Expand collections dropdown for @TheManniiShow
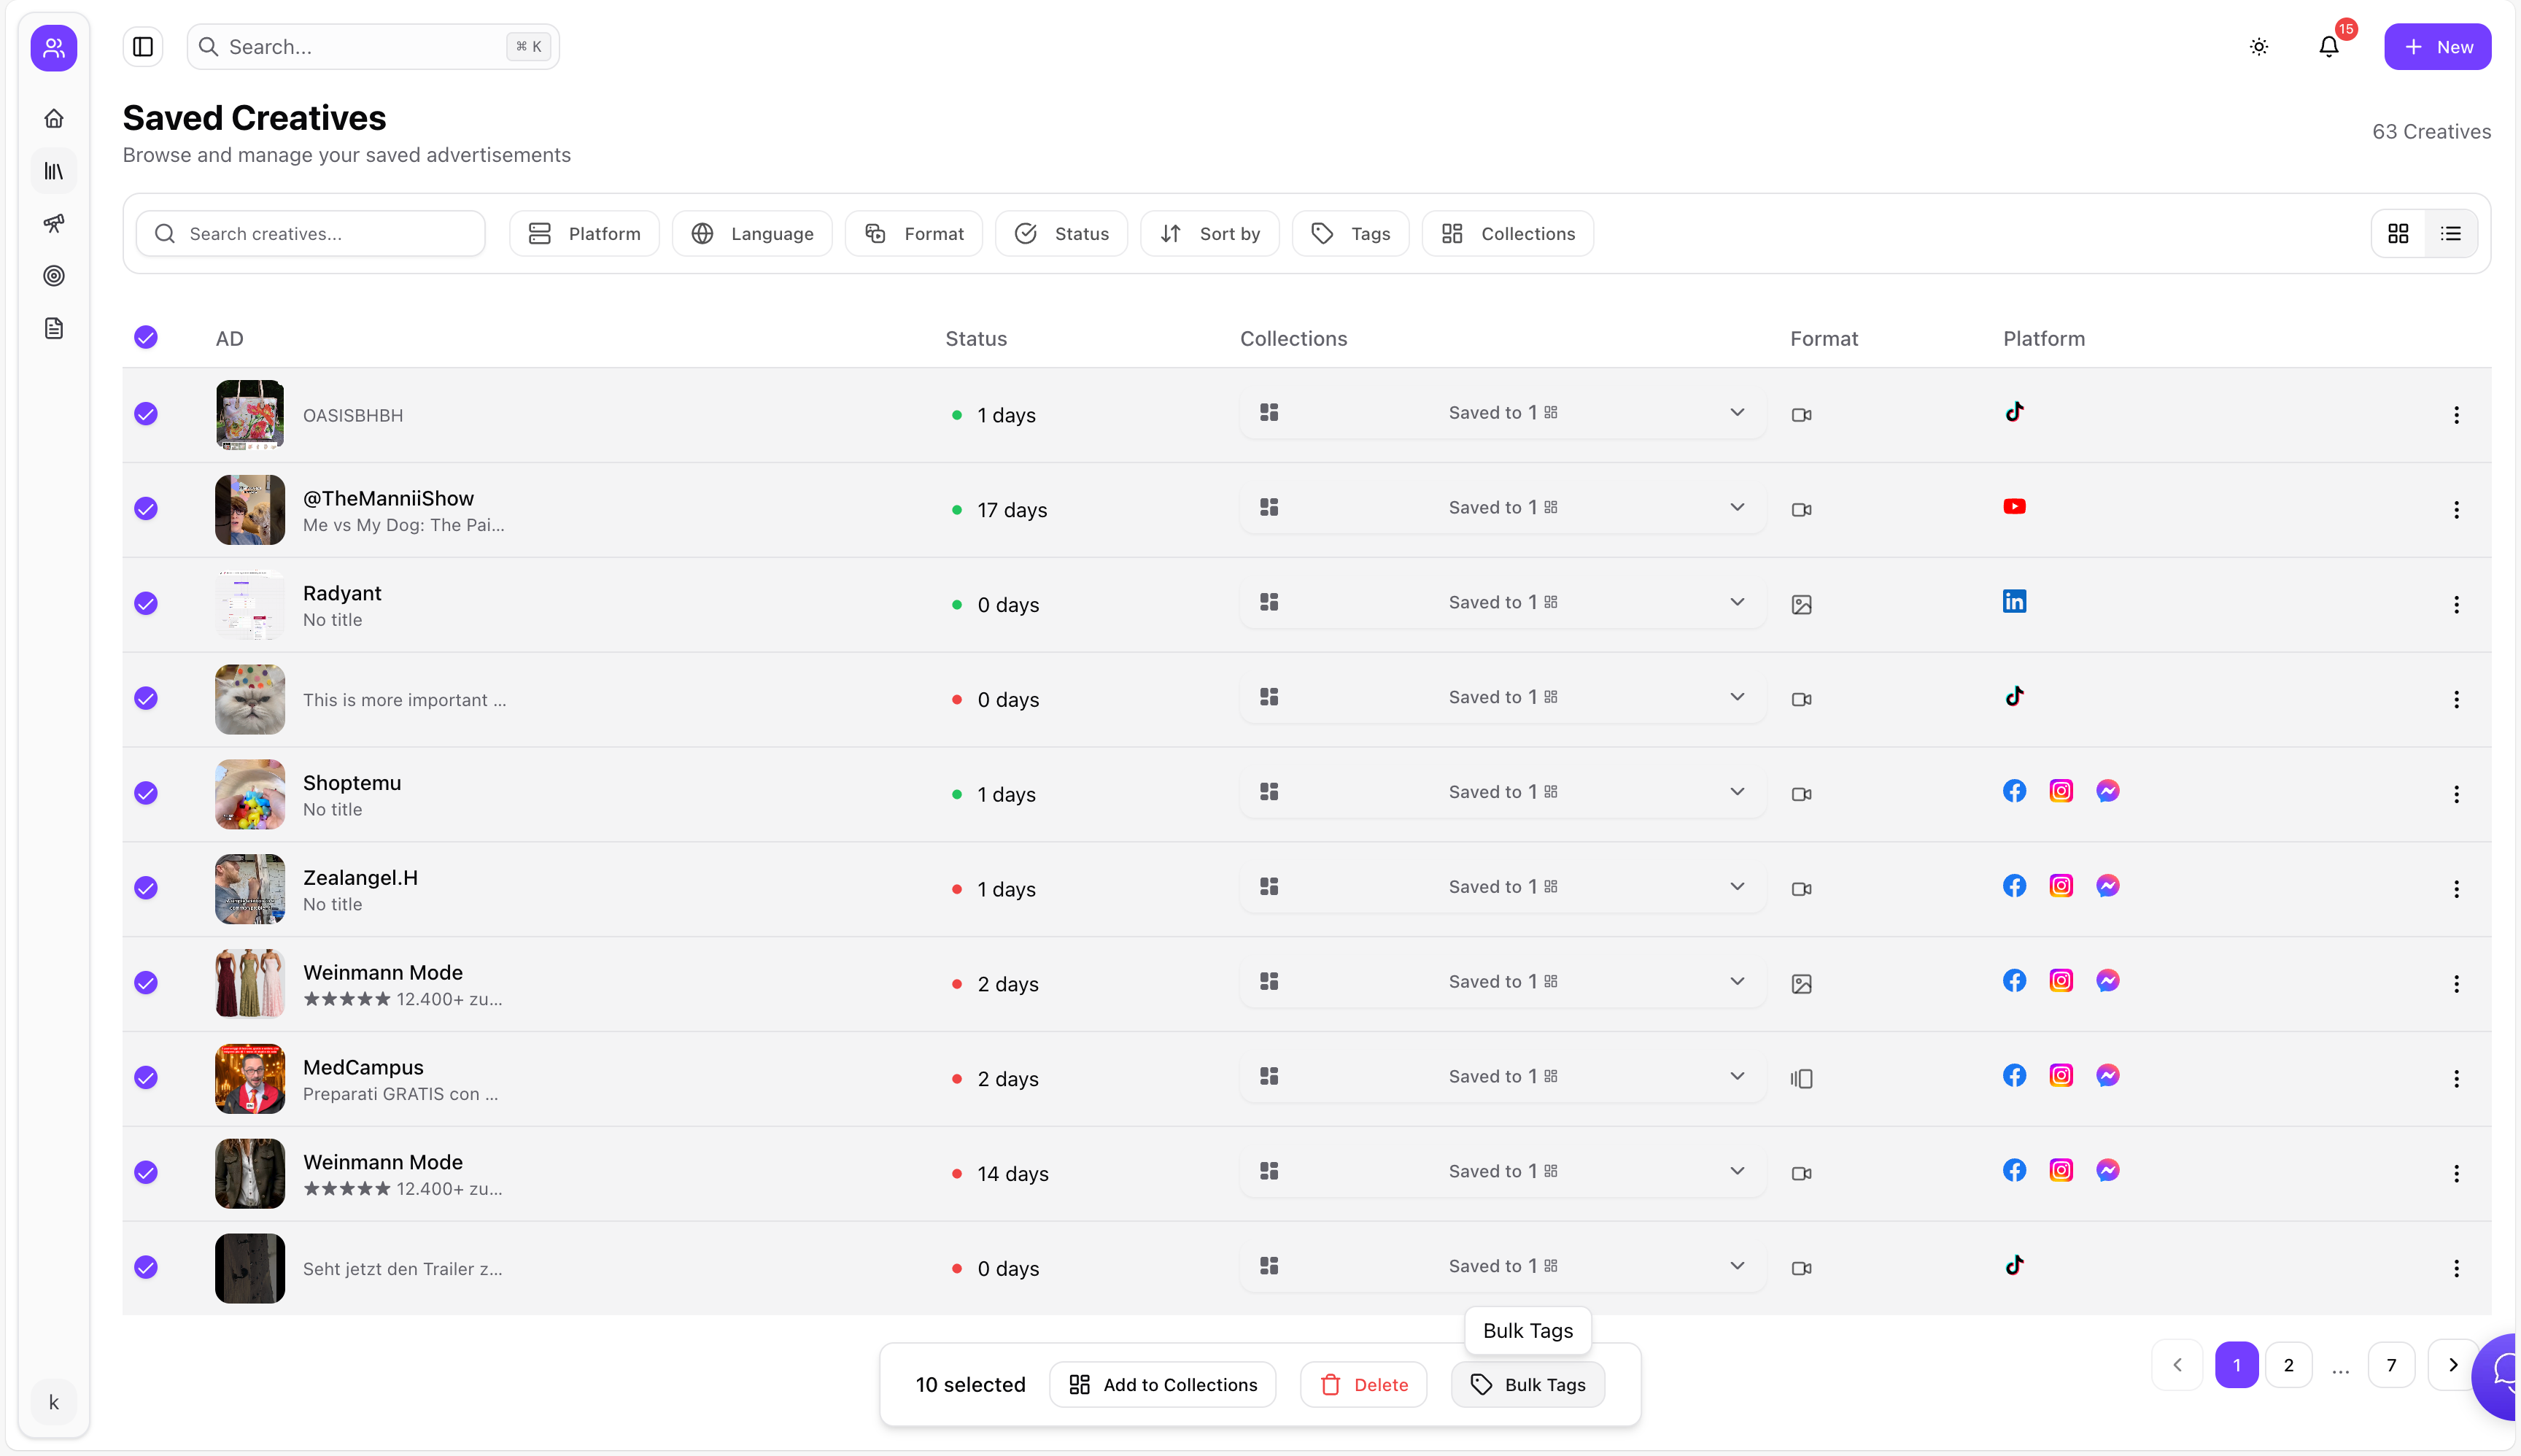 pyautogui.click(x=1737, y=508)
